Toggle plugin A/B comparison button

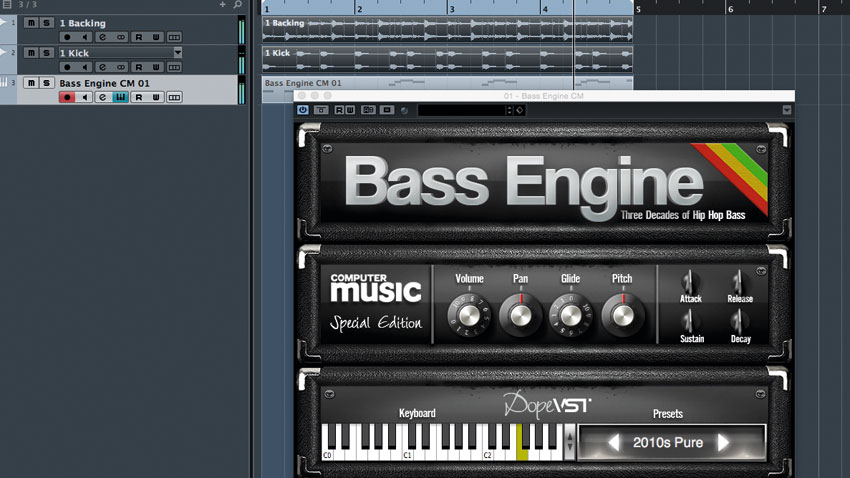coord(368,110)
